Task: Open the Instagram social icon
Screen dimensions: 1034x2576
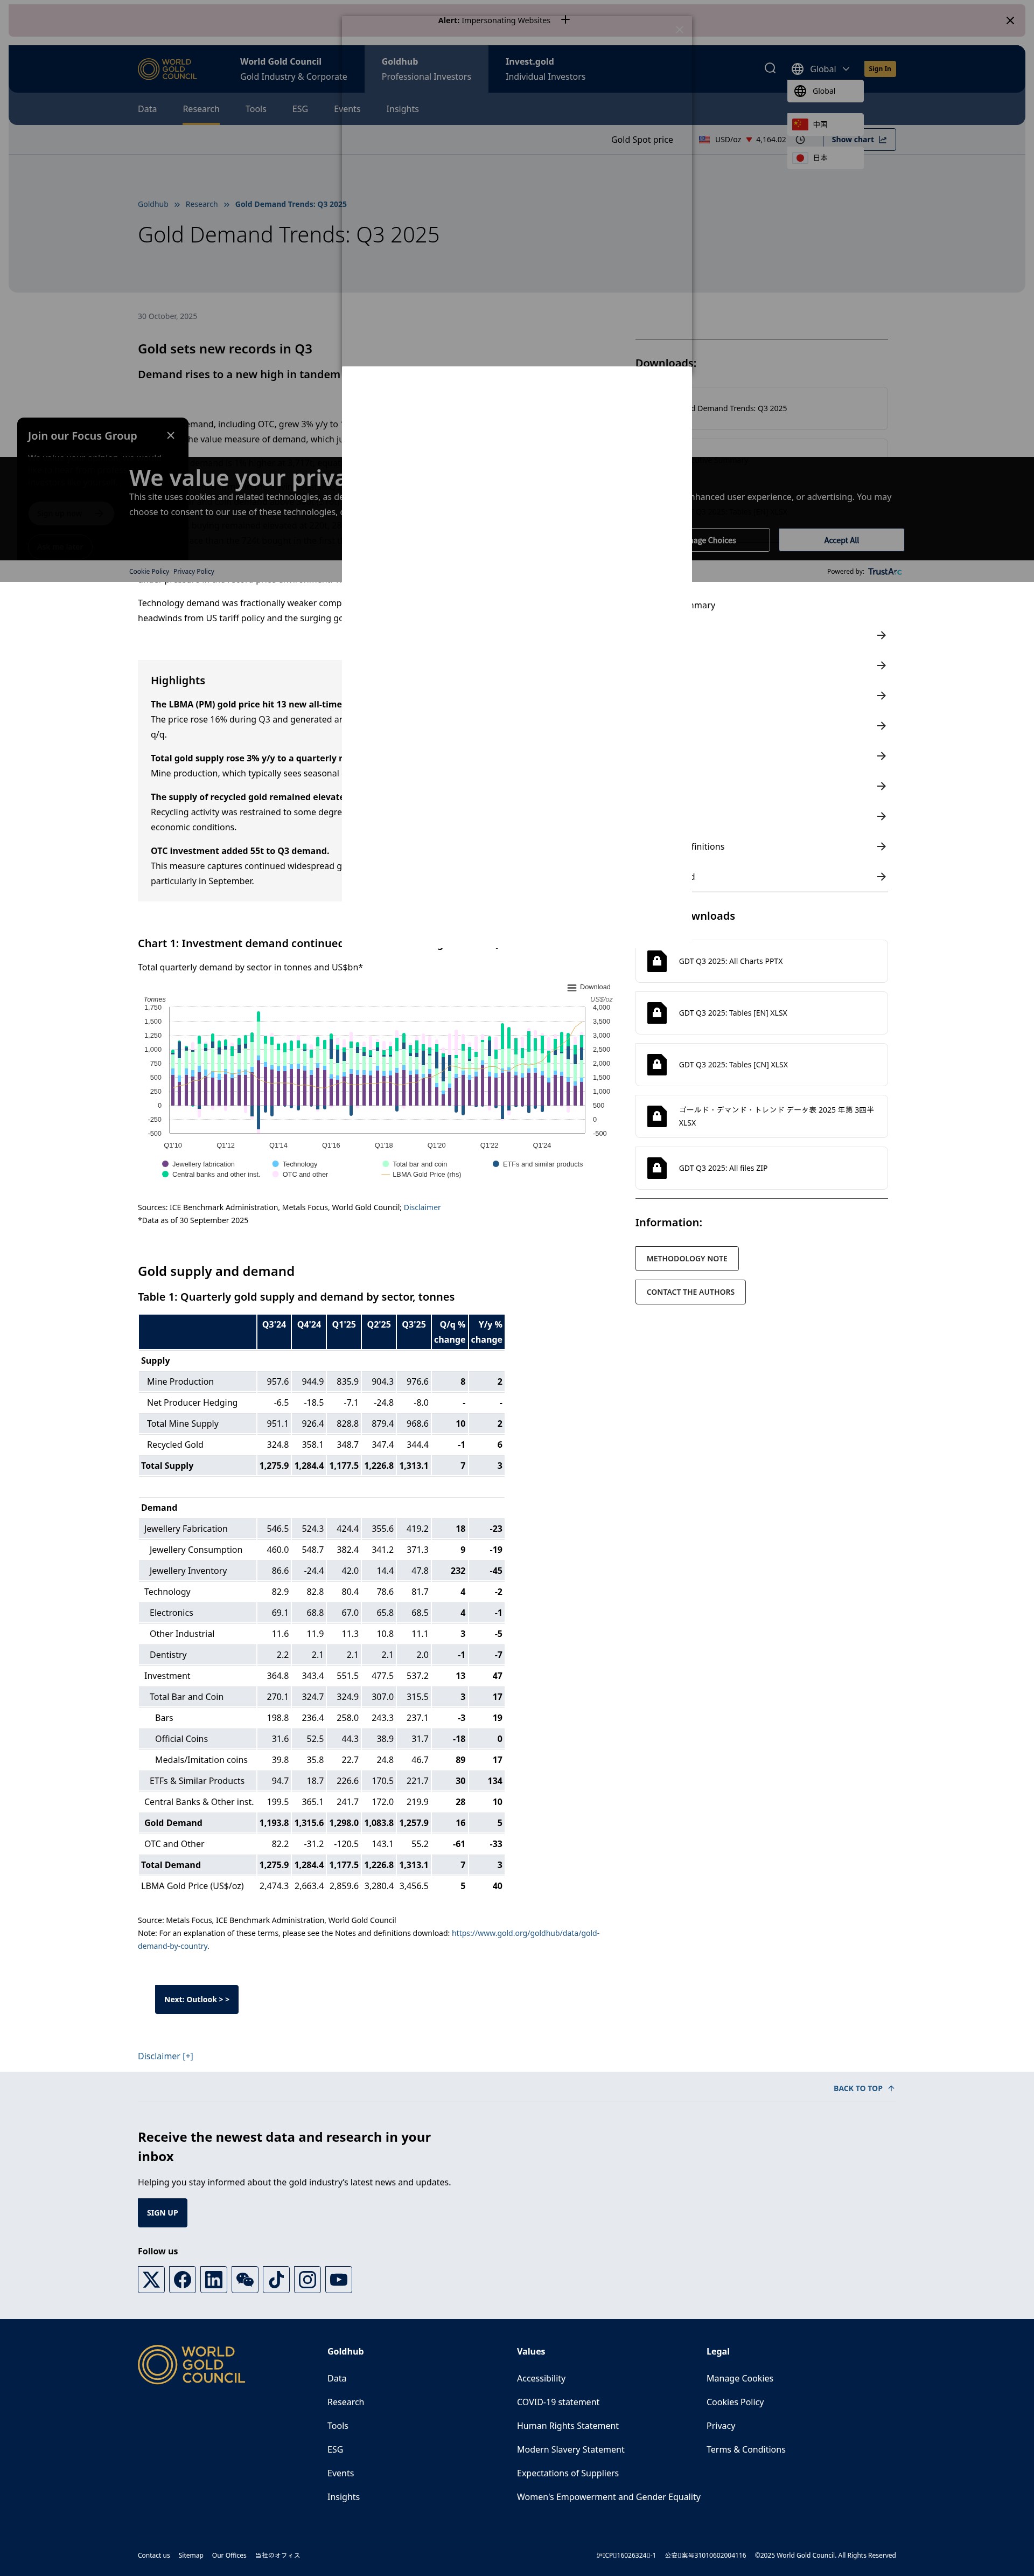Action: pos(308,2280)
